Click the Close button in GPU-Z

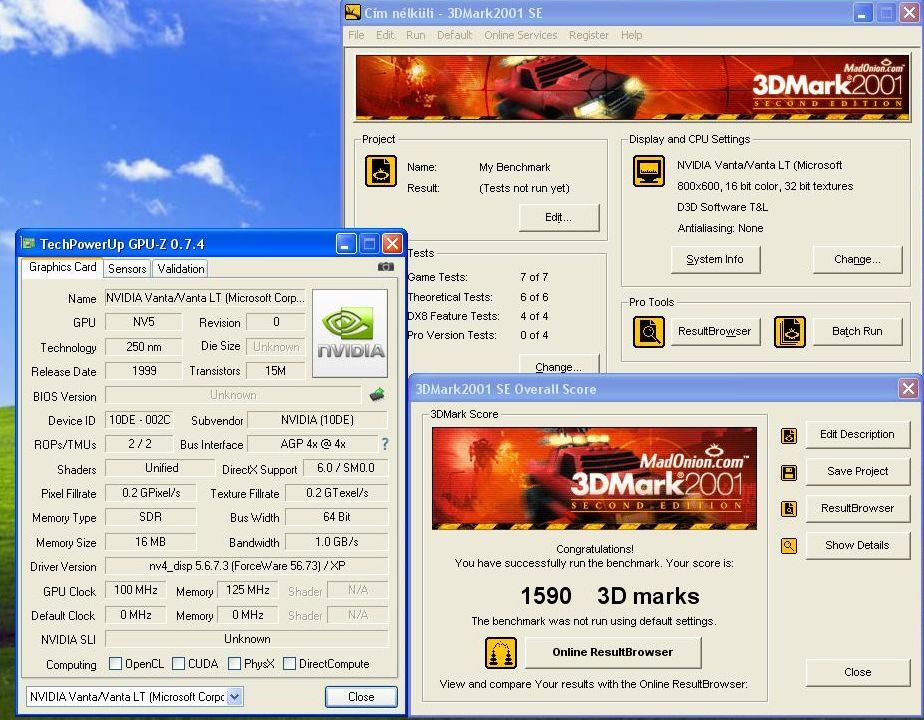361,697
